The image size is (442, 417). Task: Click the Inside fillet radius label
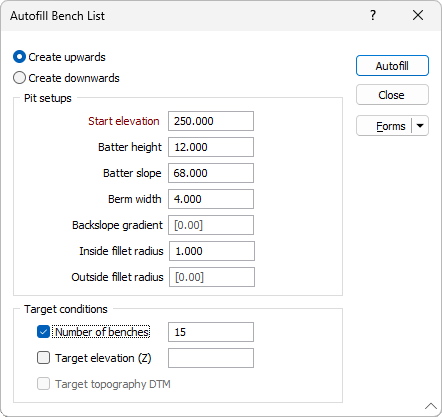tap(121, 251)
